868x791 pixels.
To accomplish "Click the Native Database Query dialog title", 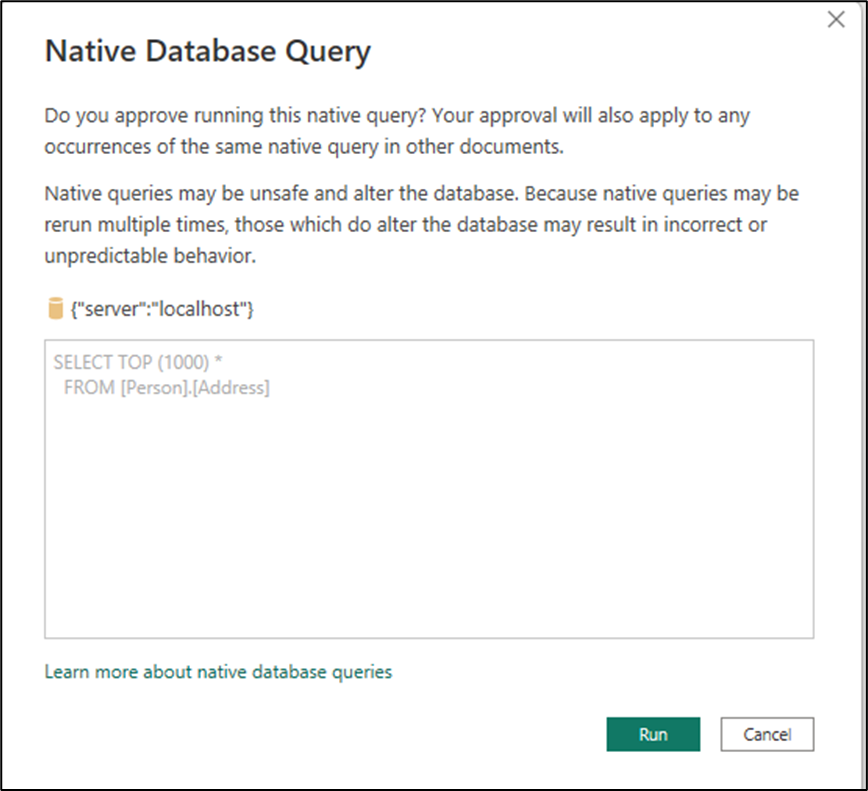I will tap(207, 50).
